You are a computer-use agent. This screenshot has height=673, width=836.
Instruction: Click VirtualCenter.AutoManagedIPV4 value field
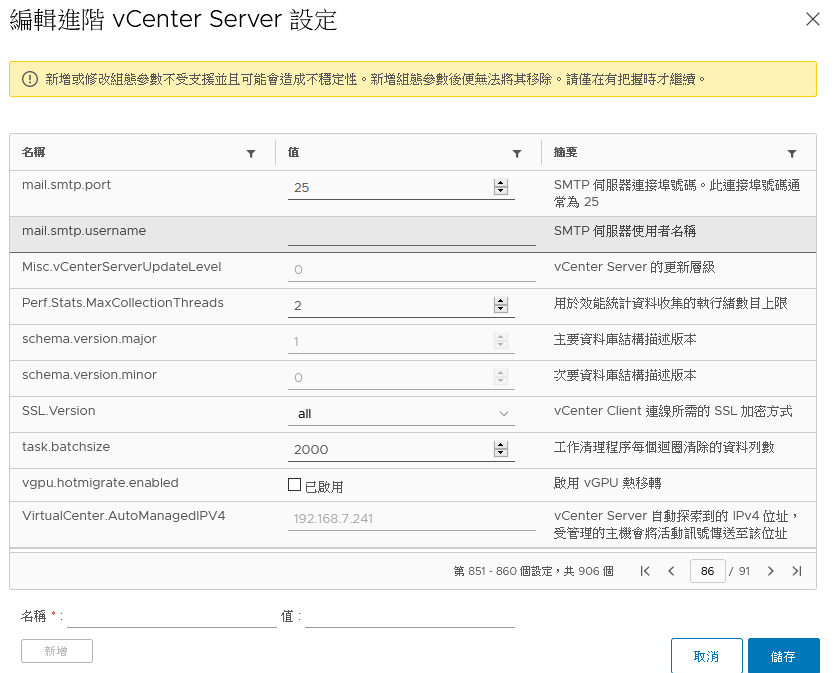click(x=412, y=519)
